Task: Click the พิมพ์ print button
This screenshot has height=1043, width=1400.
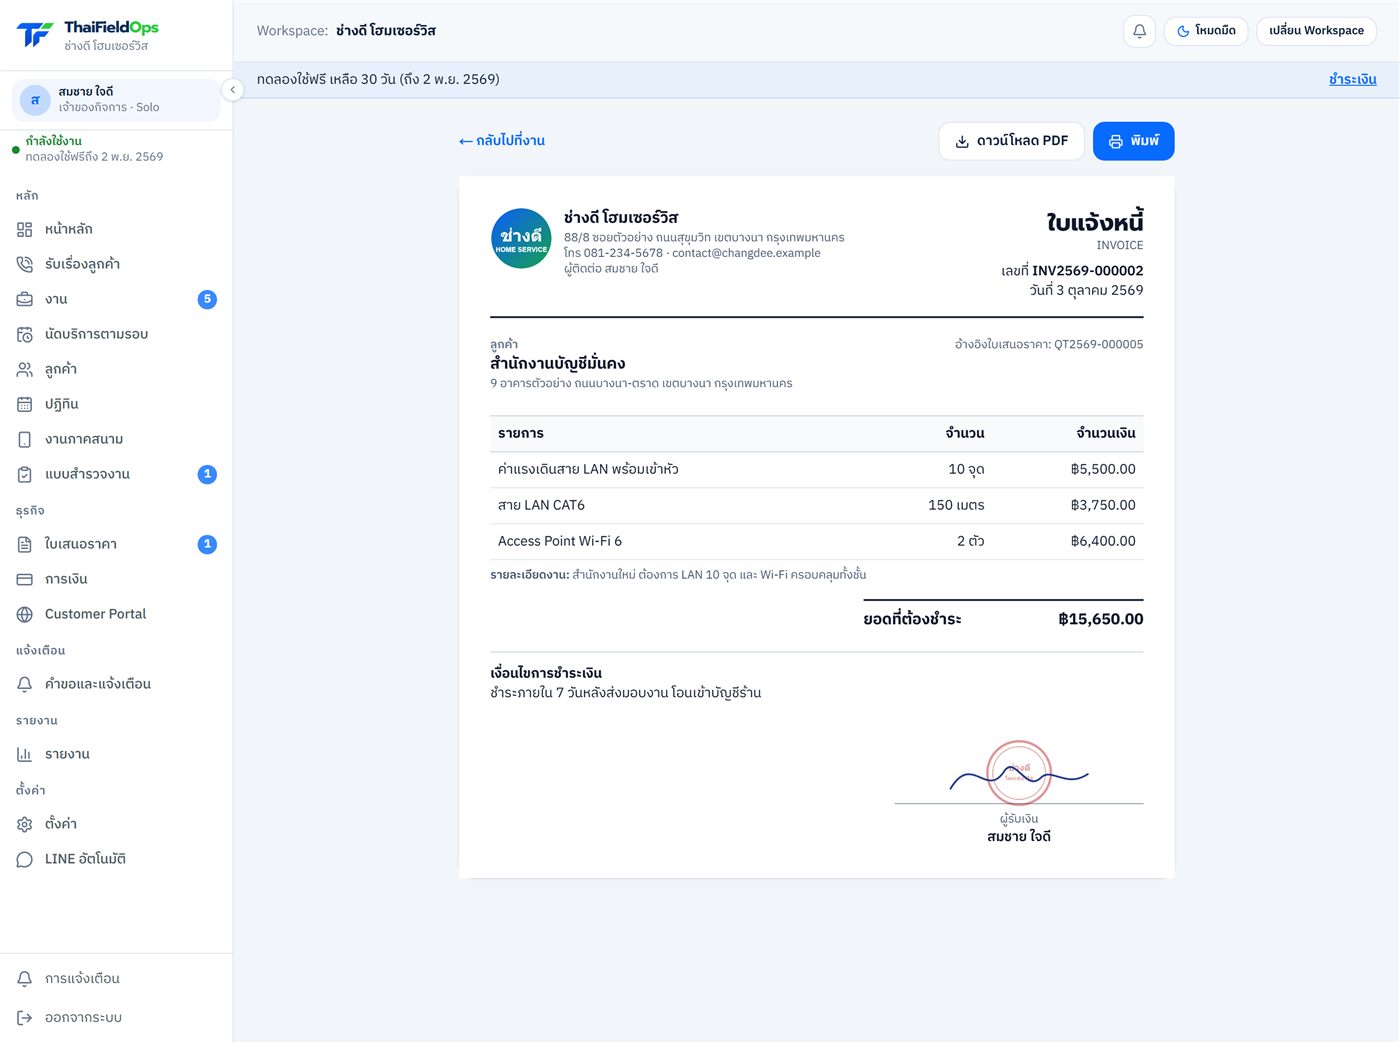Action: (1133, 141)
